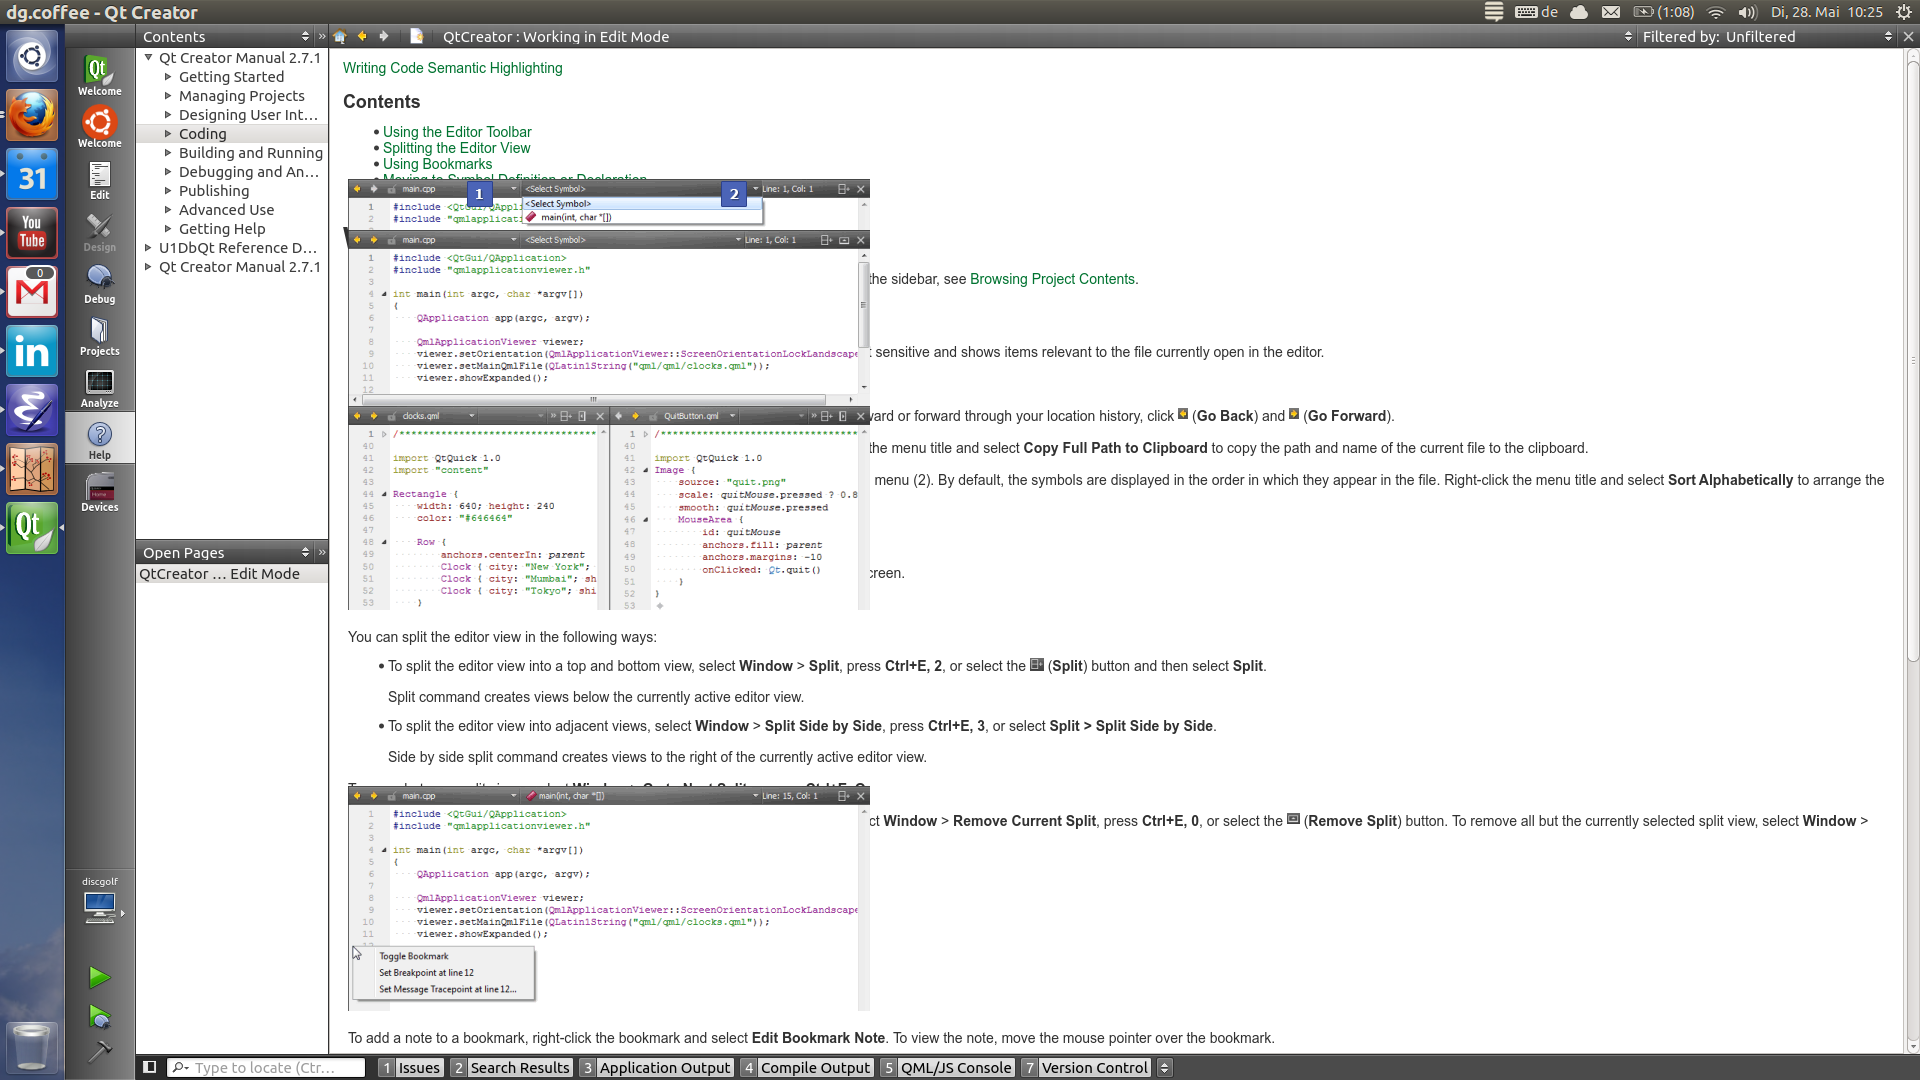1920x1080 pixels.
Task: Start debugging with the bug-play button
Action: pos(99,1017)
